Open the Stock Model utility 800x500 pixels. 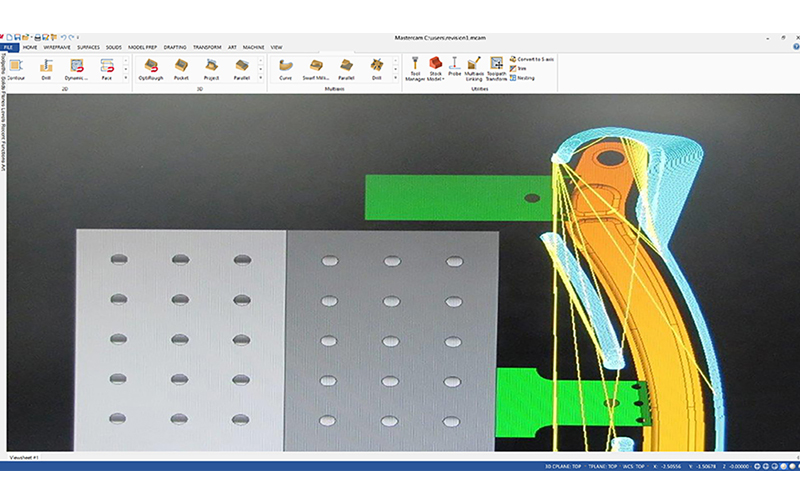(435, 69)
